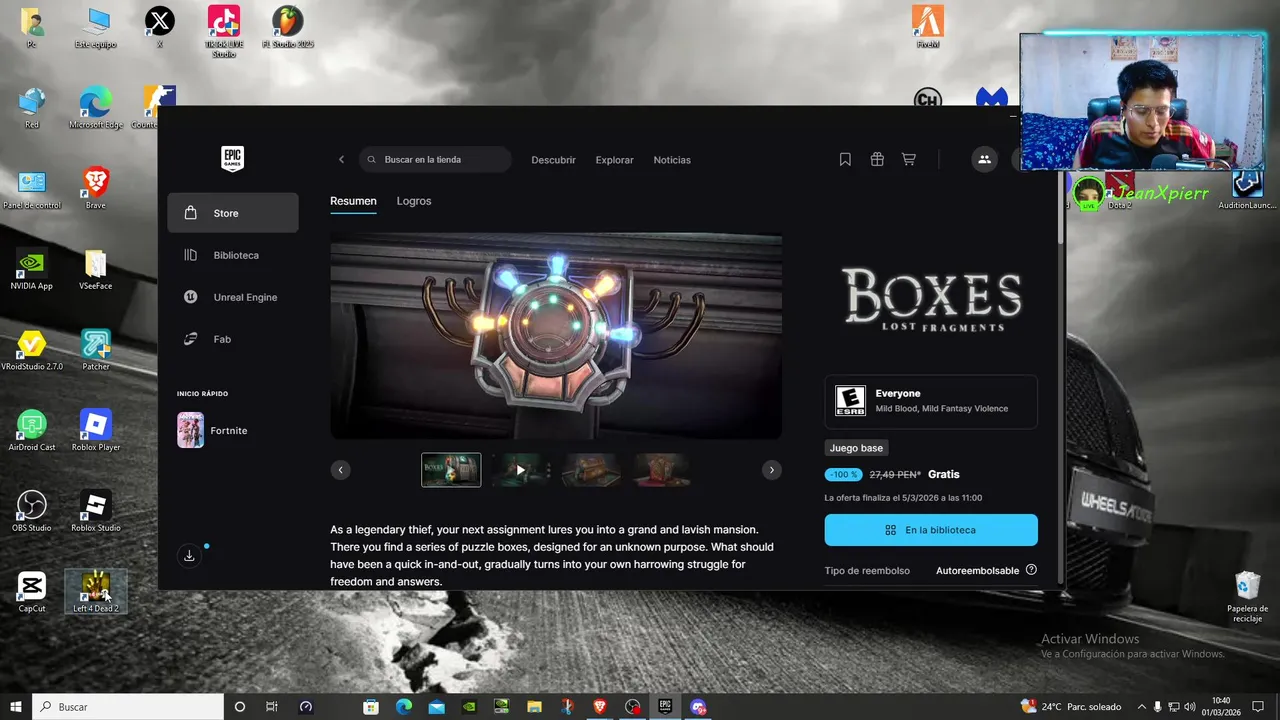The image size is (1280, 720).
Task: Click the ESRB Everyone rating box
Action: pyautogui.click(x=931, y=401)
